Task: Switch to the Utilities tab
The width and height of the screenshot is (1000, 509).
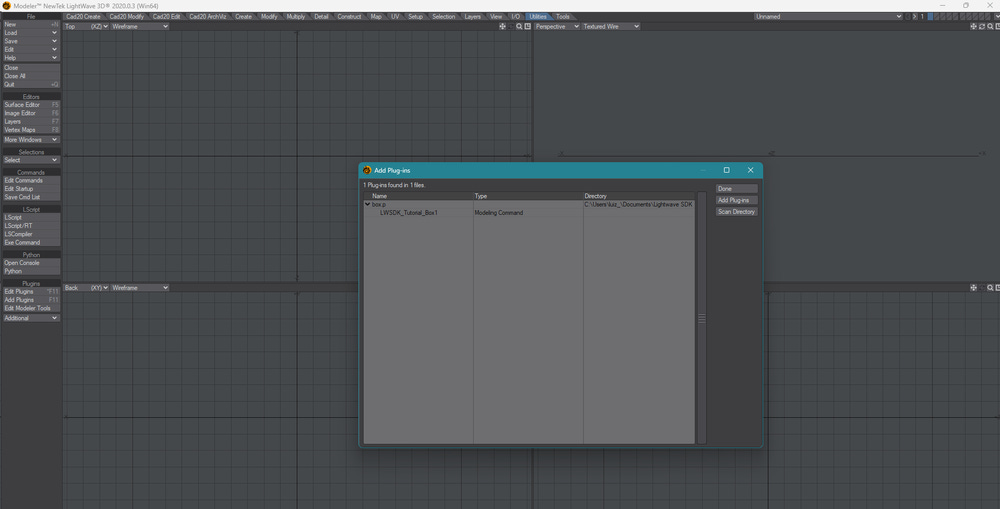Action: [538, 17]
